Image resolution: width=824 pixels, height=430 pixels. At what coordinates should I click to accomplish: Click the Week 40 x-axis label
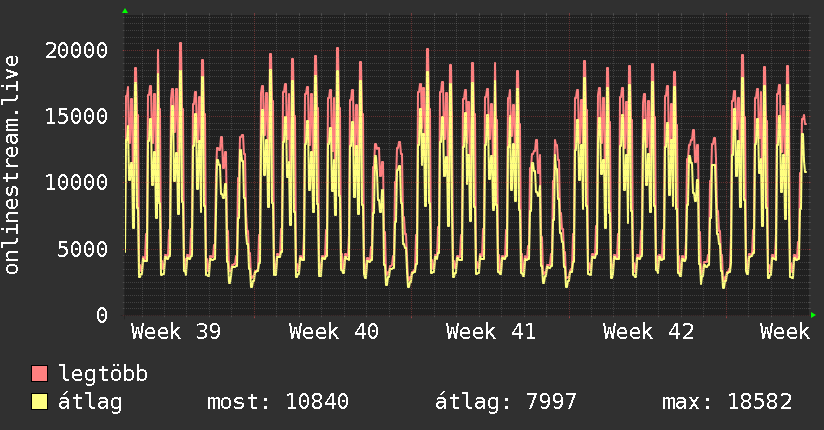point(334,332)
